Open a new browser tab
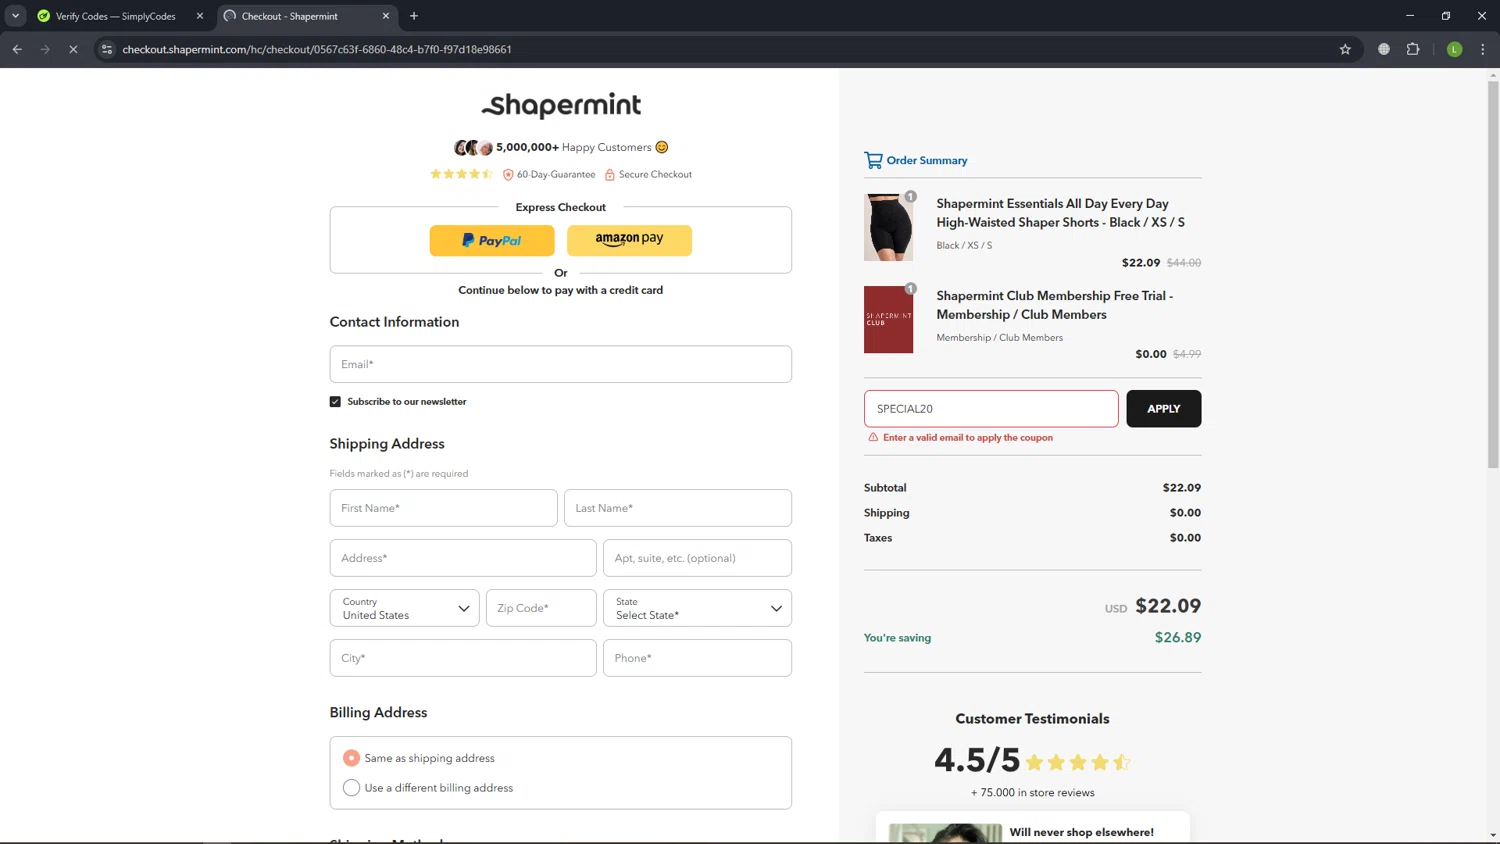 pos(414,16)
